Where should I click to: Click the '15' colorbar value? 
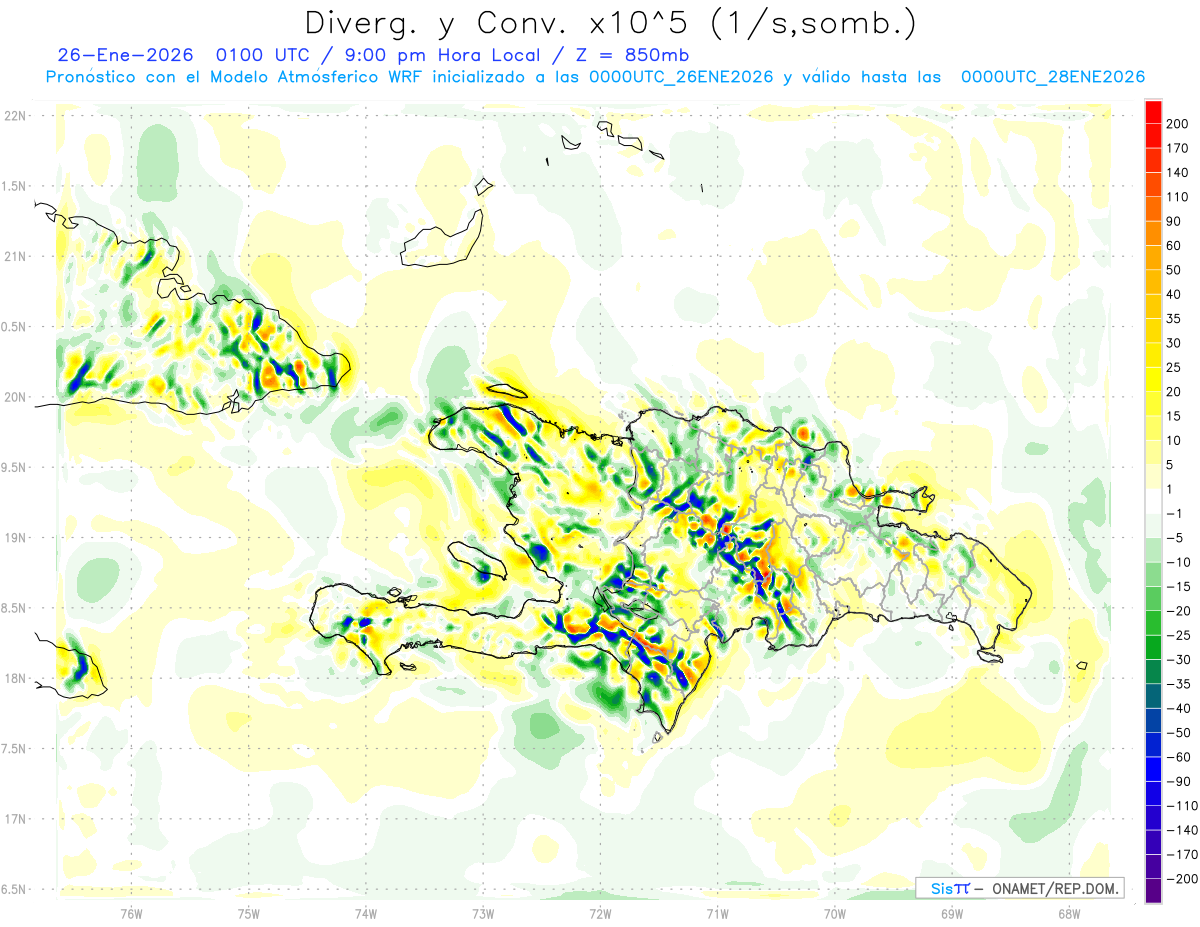1174,416
